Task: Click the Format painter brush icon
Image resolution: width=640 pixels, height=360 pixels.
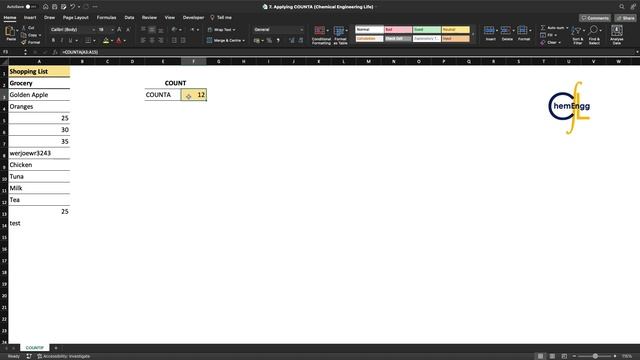Action: 24,42
